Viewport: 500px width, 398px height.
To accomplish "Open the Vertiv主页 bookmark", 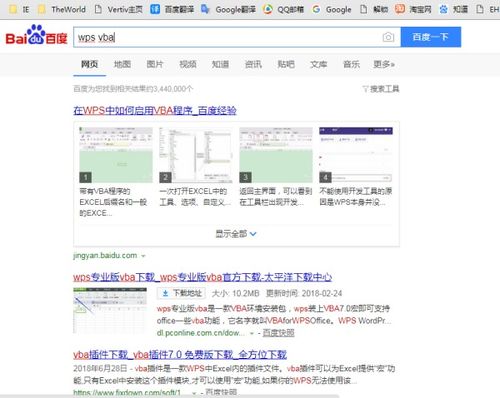I will (118, 9).
